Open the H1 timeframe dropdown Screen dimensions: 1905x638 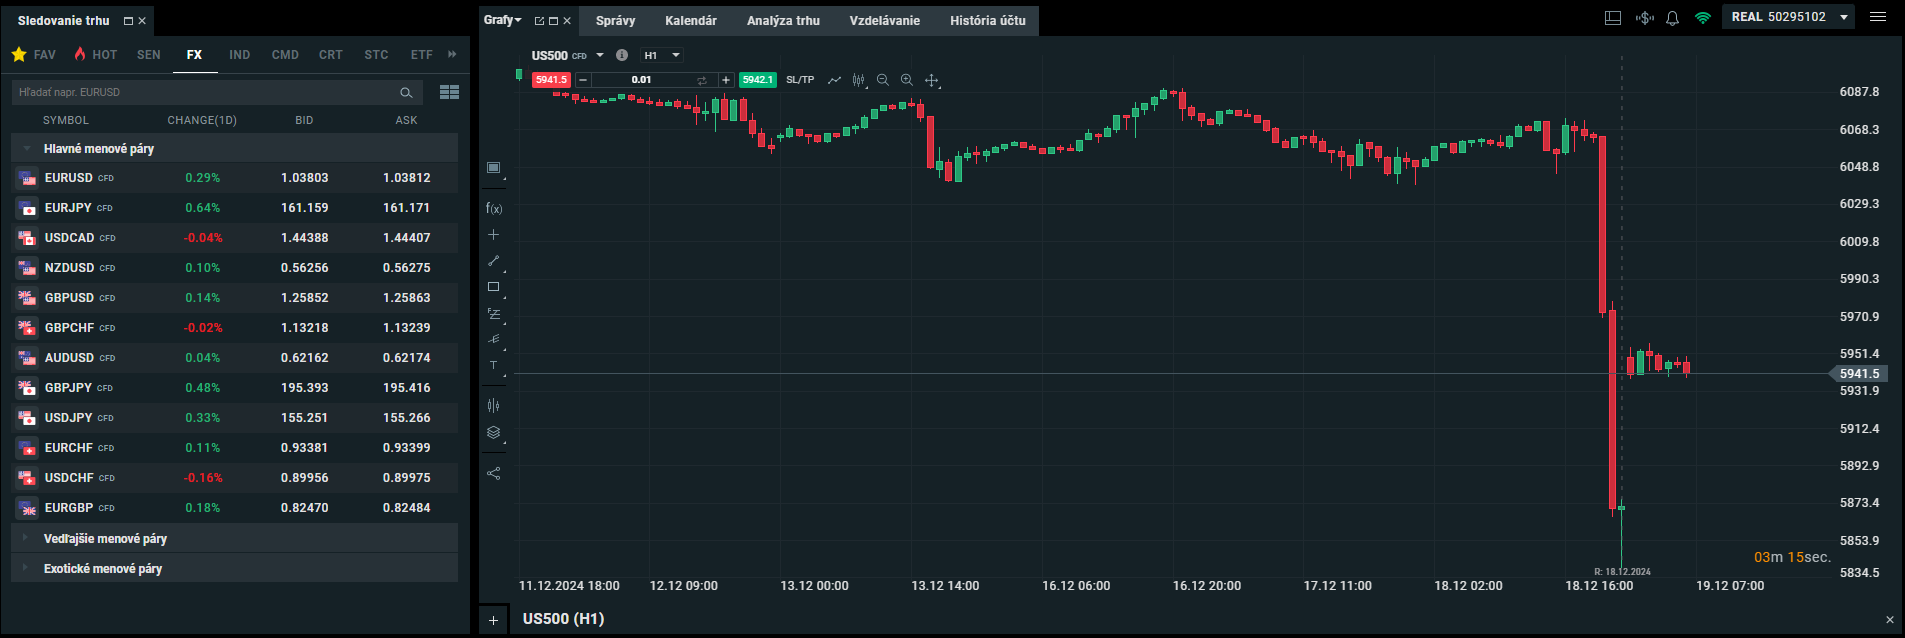click(x=662, y=56)
